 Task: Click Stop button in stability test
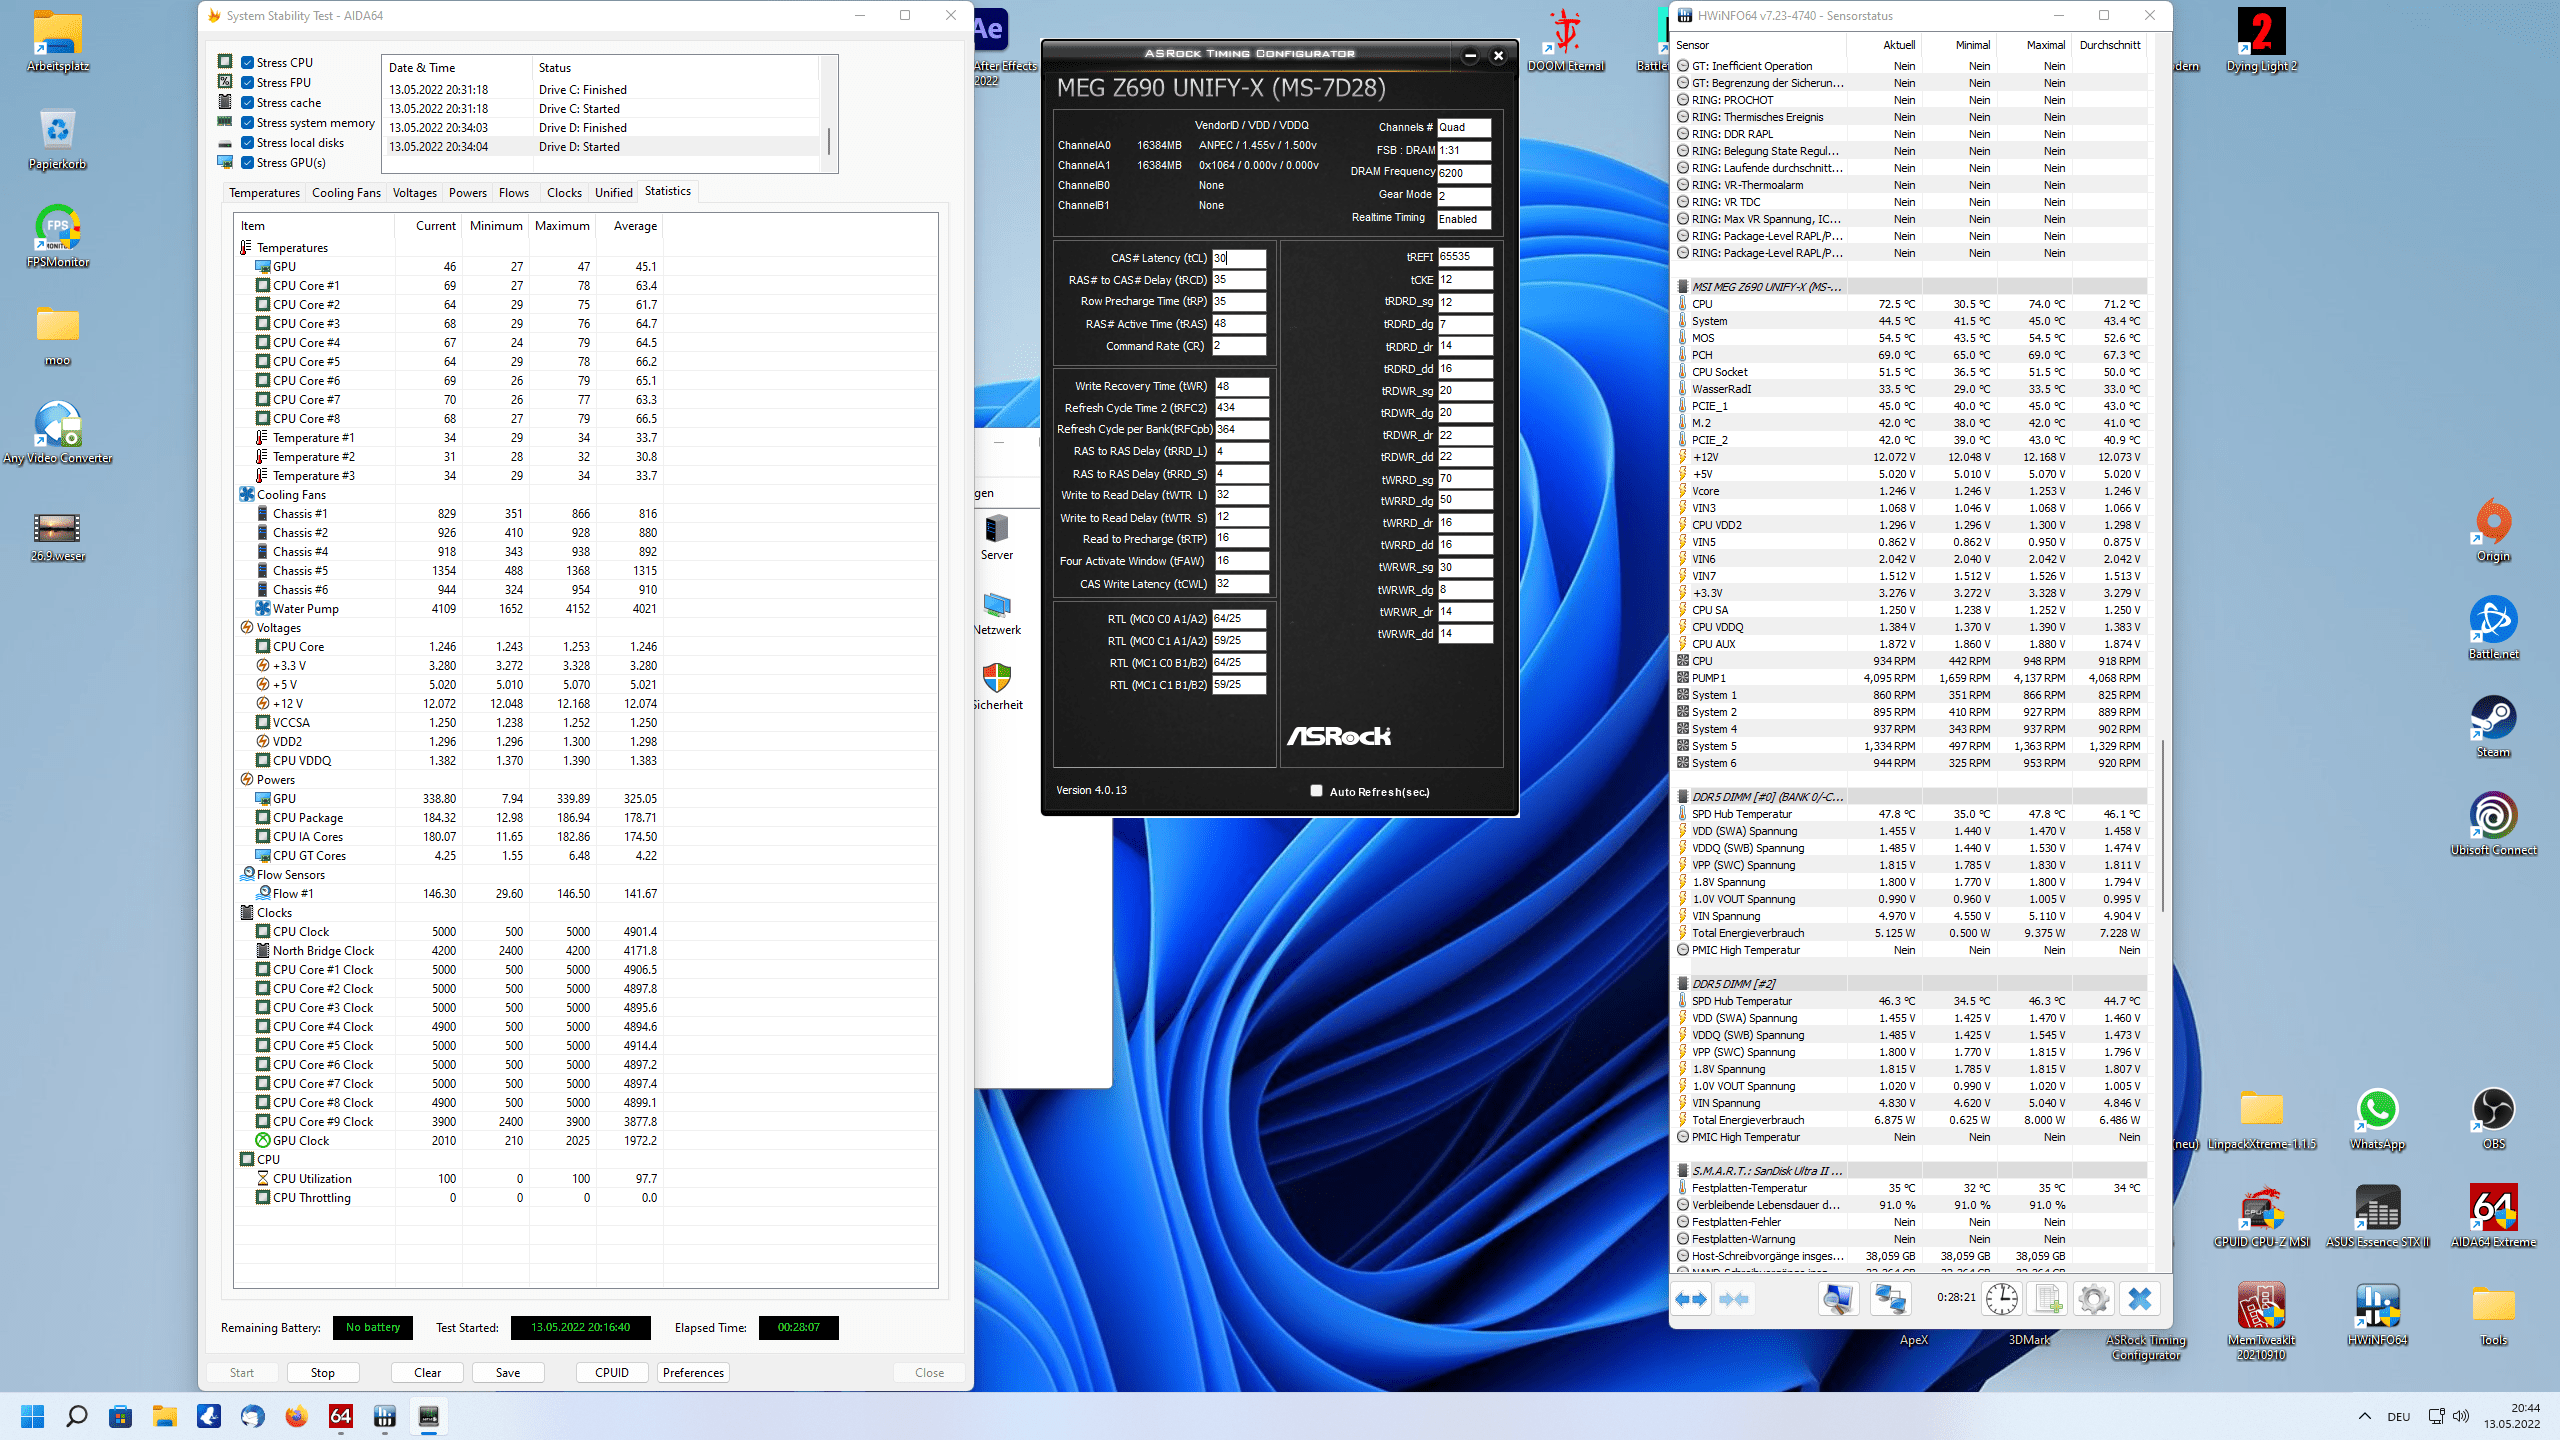(x=322, y=1372)
